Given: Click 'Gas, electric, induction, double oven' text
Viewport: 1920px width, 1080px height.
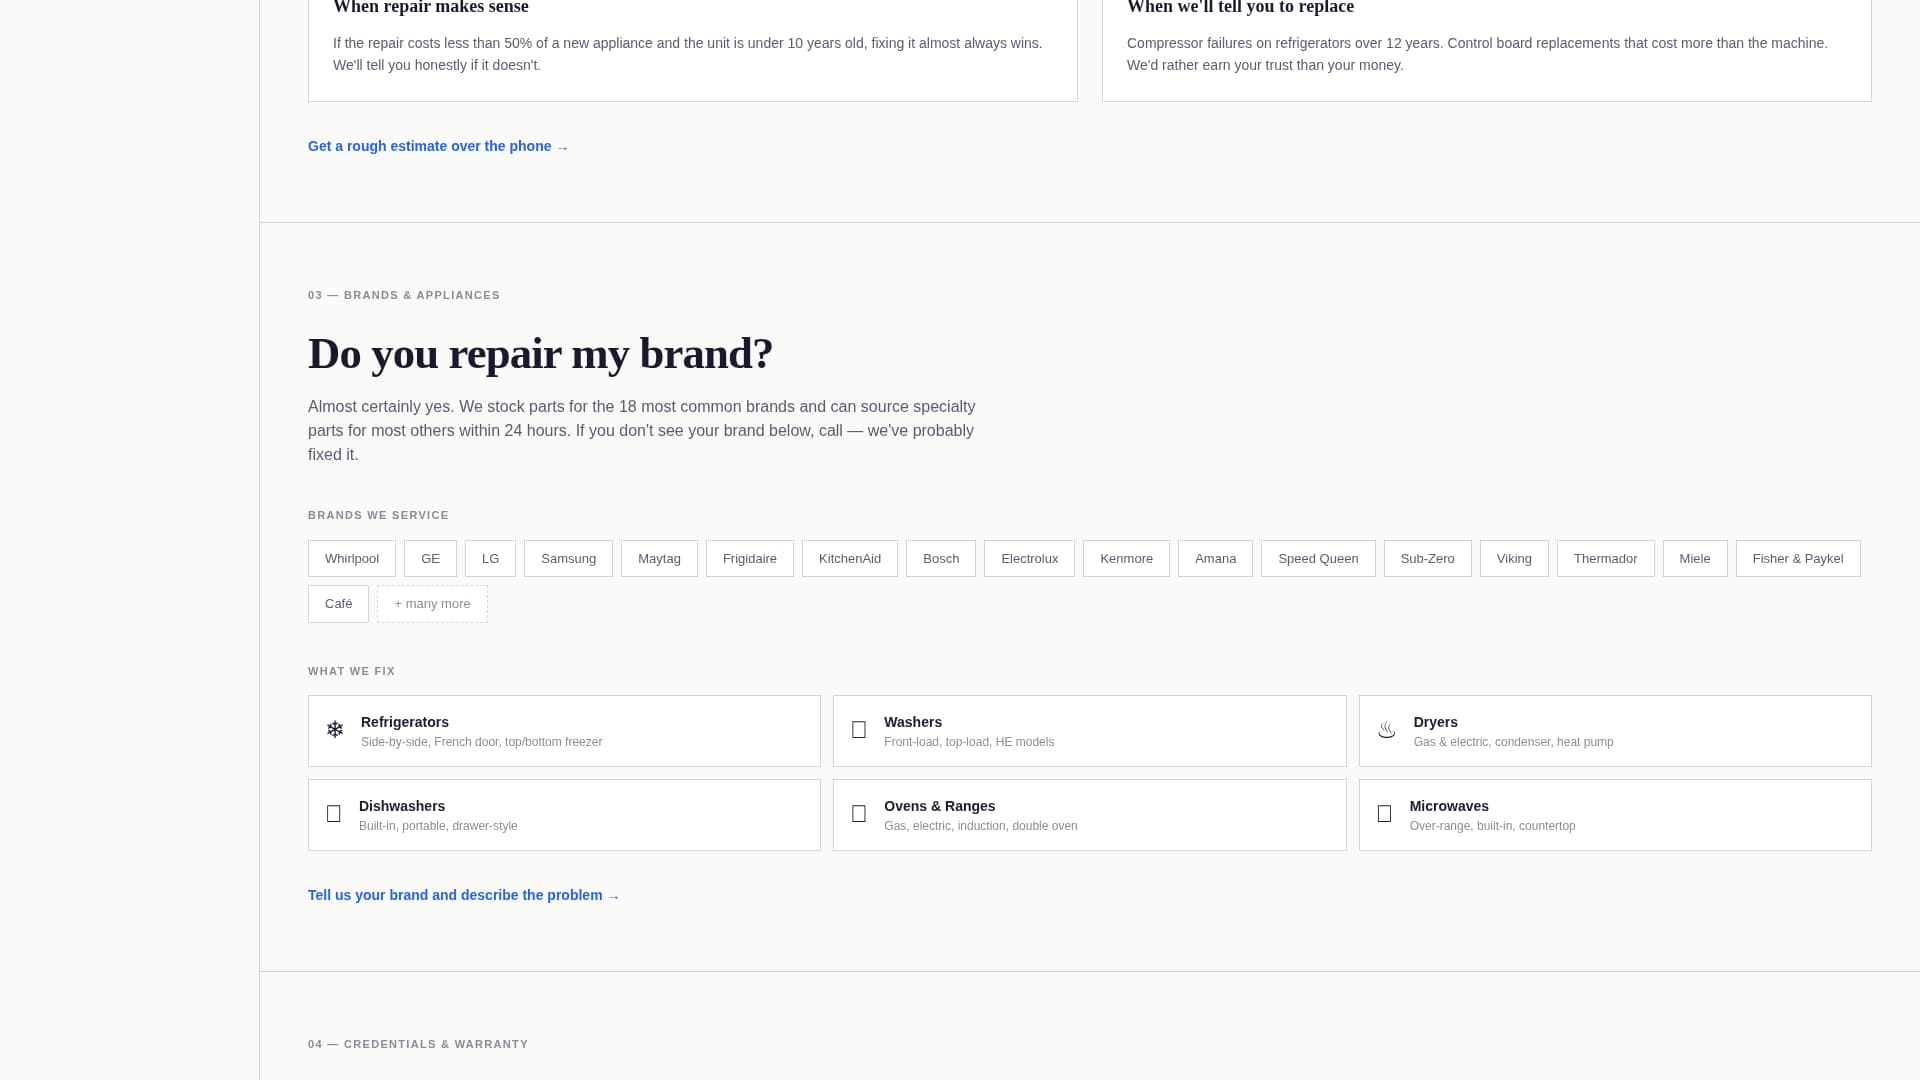Looking at the screenshot, I should tap(980, 826).
